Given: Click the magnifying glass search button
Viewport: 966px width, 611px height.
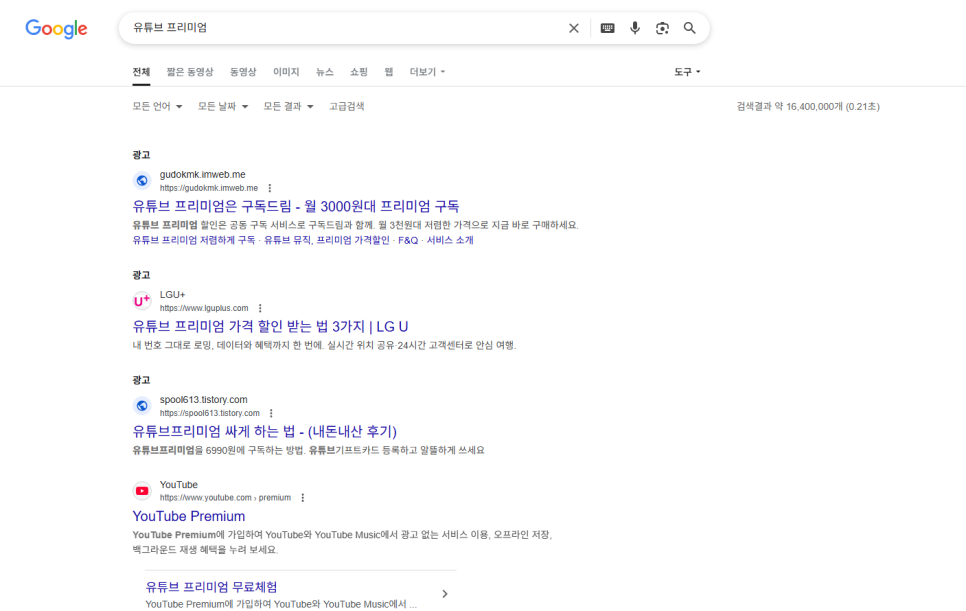Looking at the screenshot, I should [x=689, y=28].
